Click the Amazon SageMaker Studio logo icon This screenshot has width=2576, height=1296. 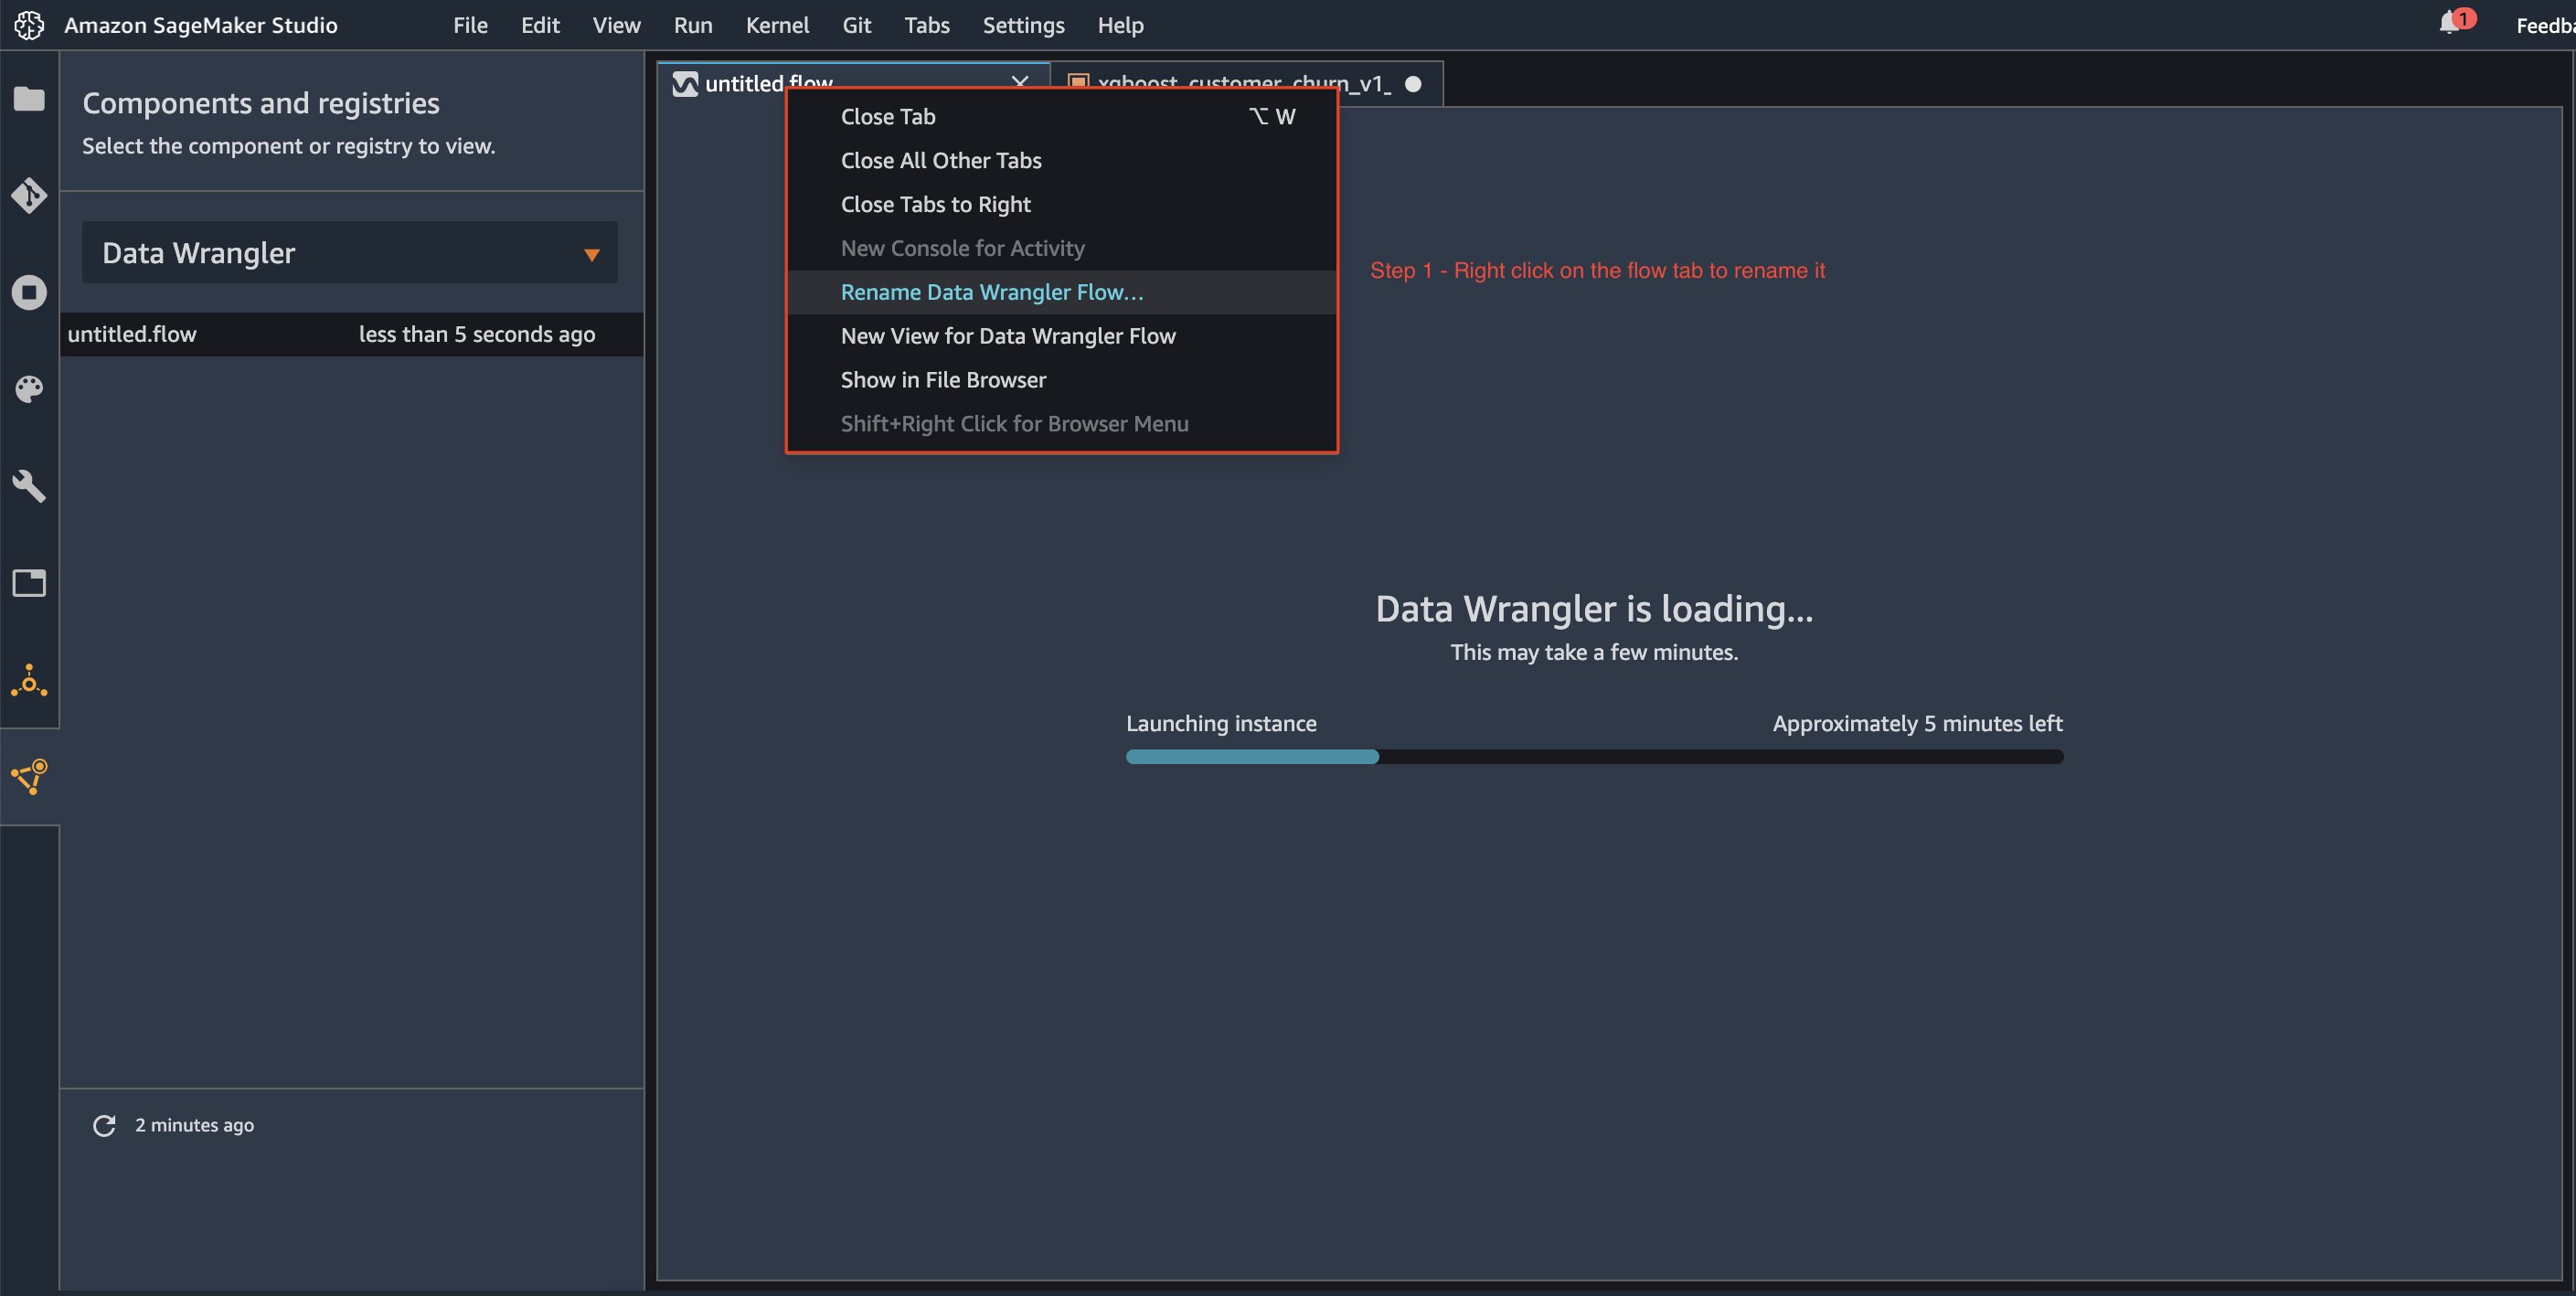coord(29,25)
